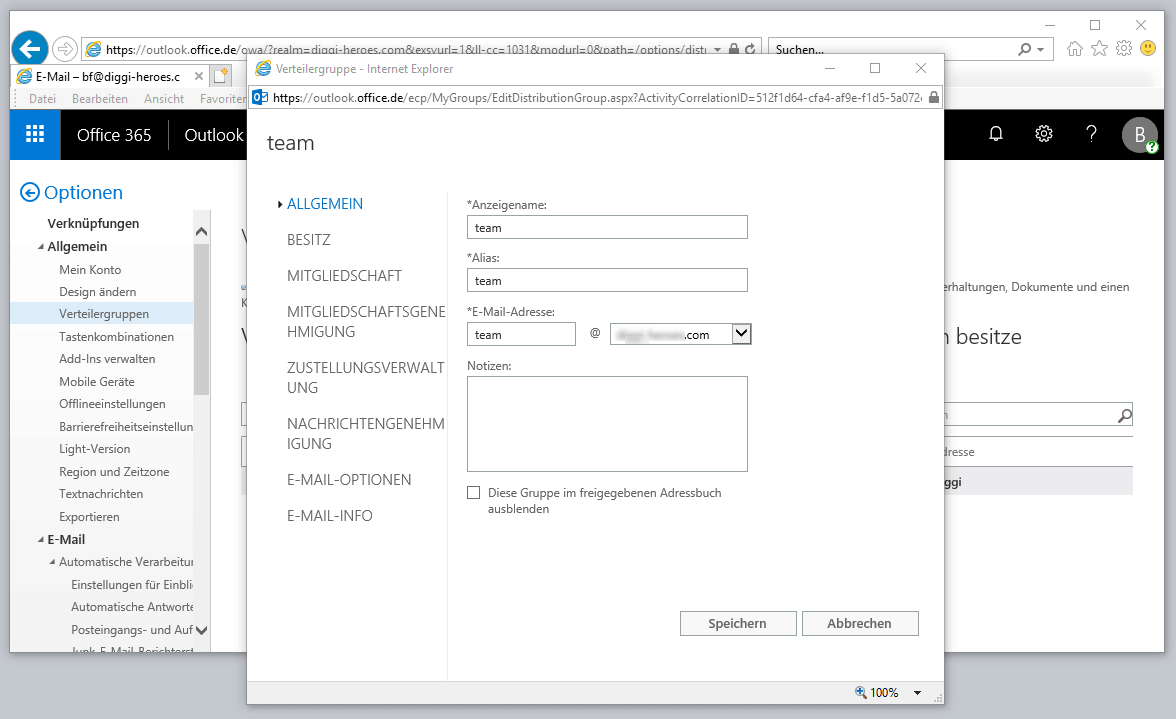Select Tastenkombinationen in the options sidebar
The width and height of the screenshot is (1176, 719).
(116, 337)
